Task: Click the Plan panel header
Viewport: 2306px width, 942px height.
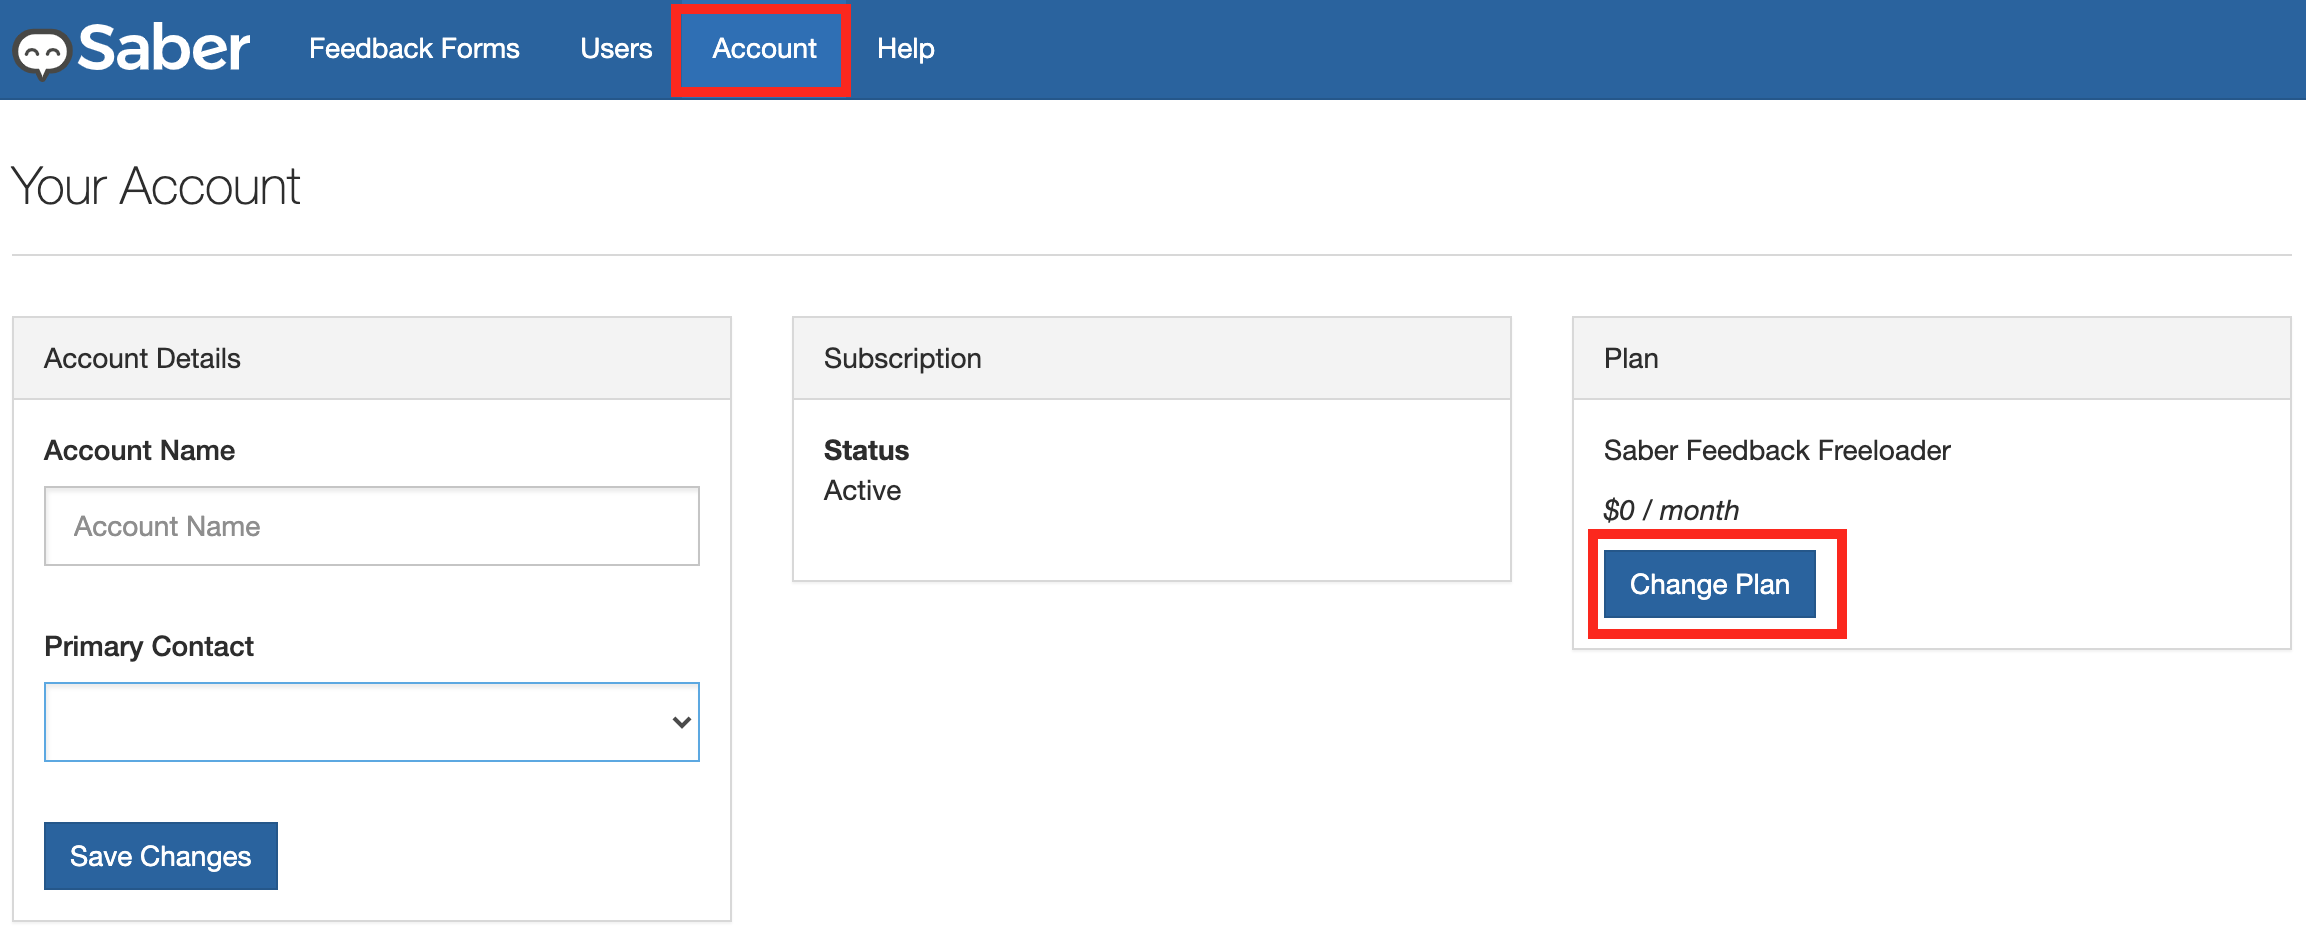Action: pyautogui.click(x=1631, y=359)
